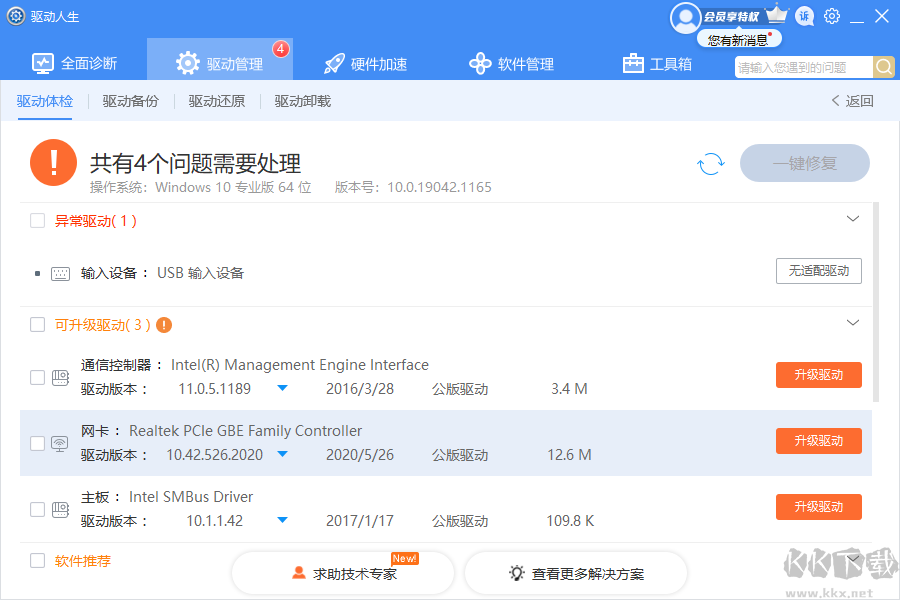Upgrade the Realtek PCIe GBE driver

pos(818,441)
